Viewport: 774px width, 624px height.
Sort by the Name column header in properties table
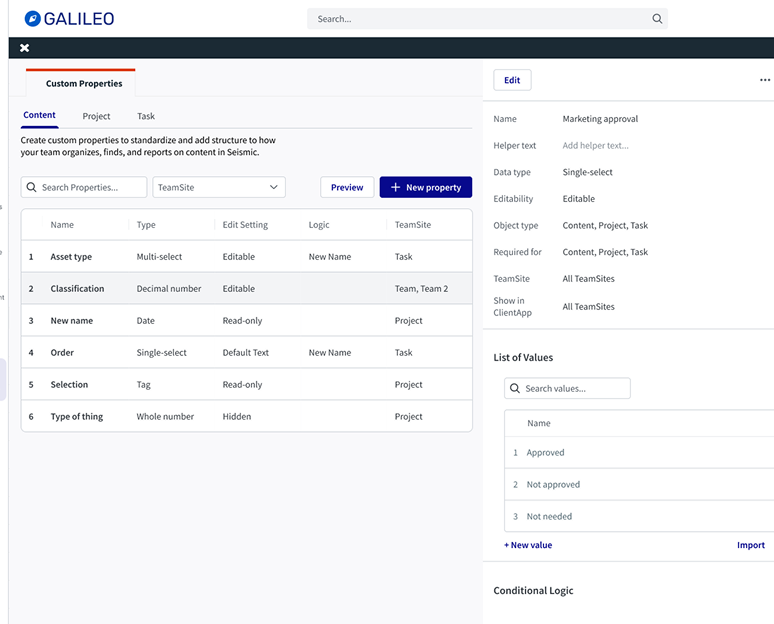coord(62,225)
